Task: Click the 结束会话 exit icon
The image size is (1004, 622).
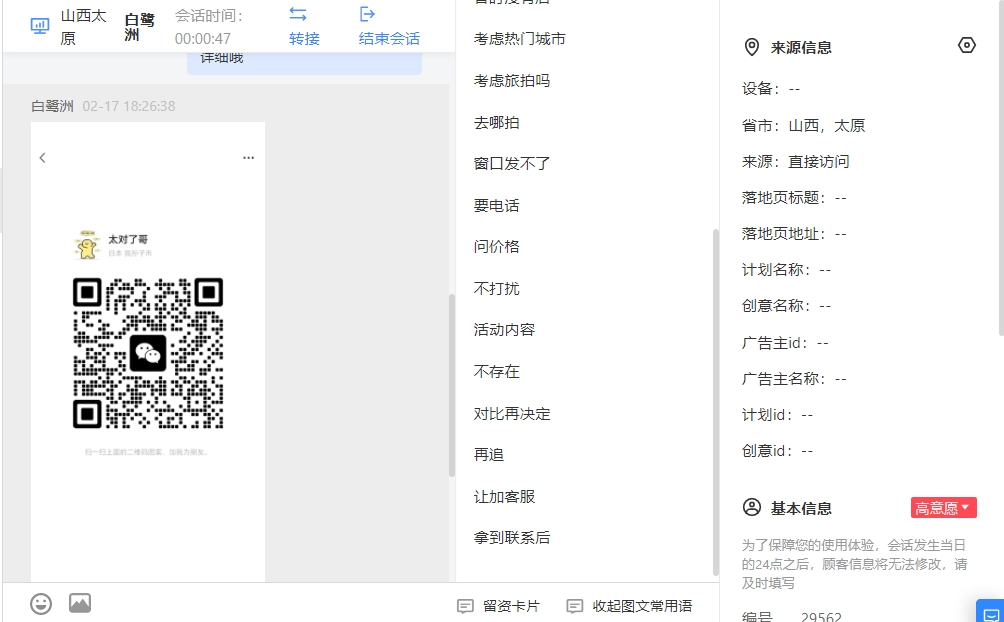Action: tap(367, 14)
